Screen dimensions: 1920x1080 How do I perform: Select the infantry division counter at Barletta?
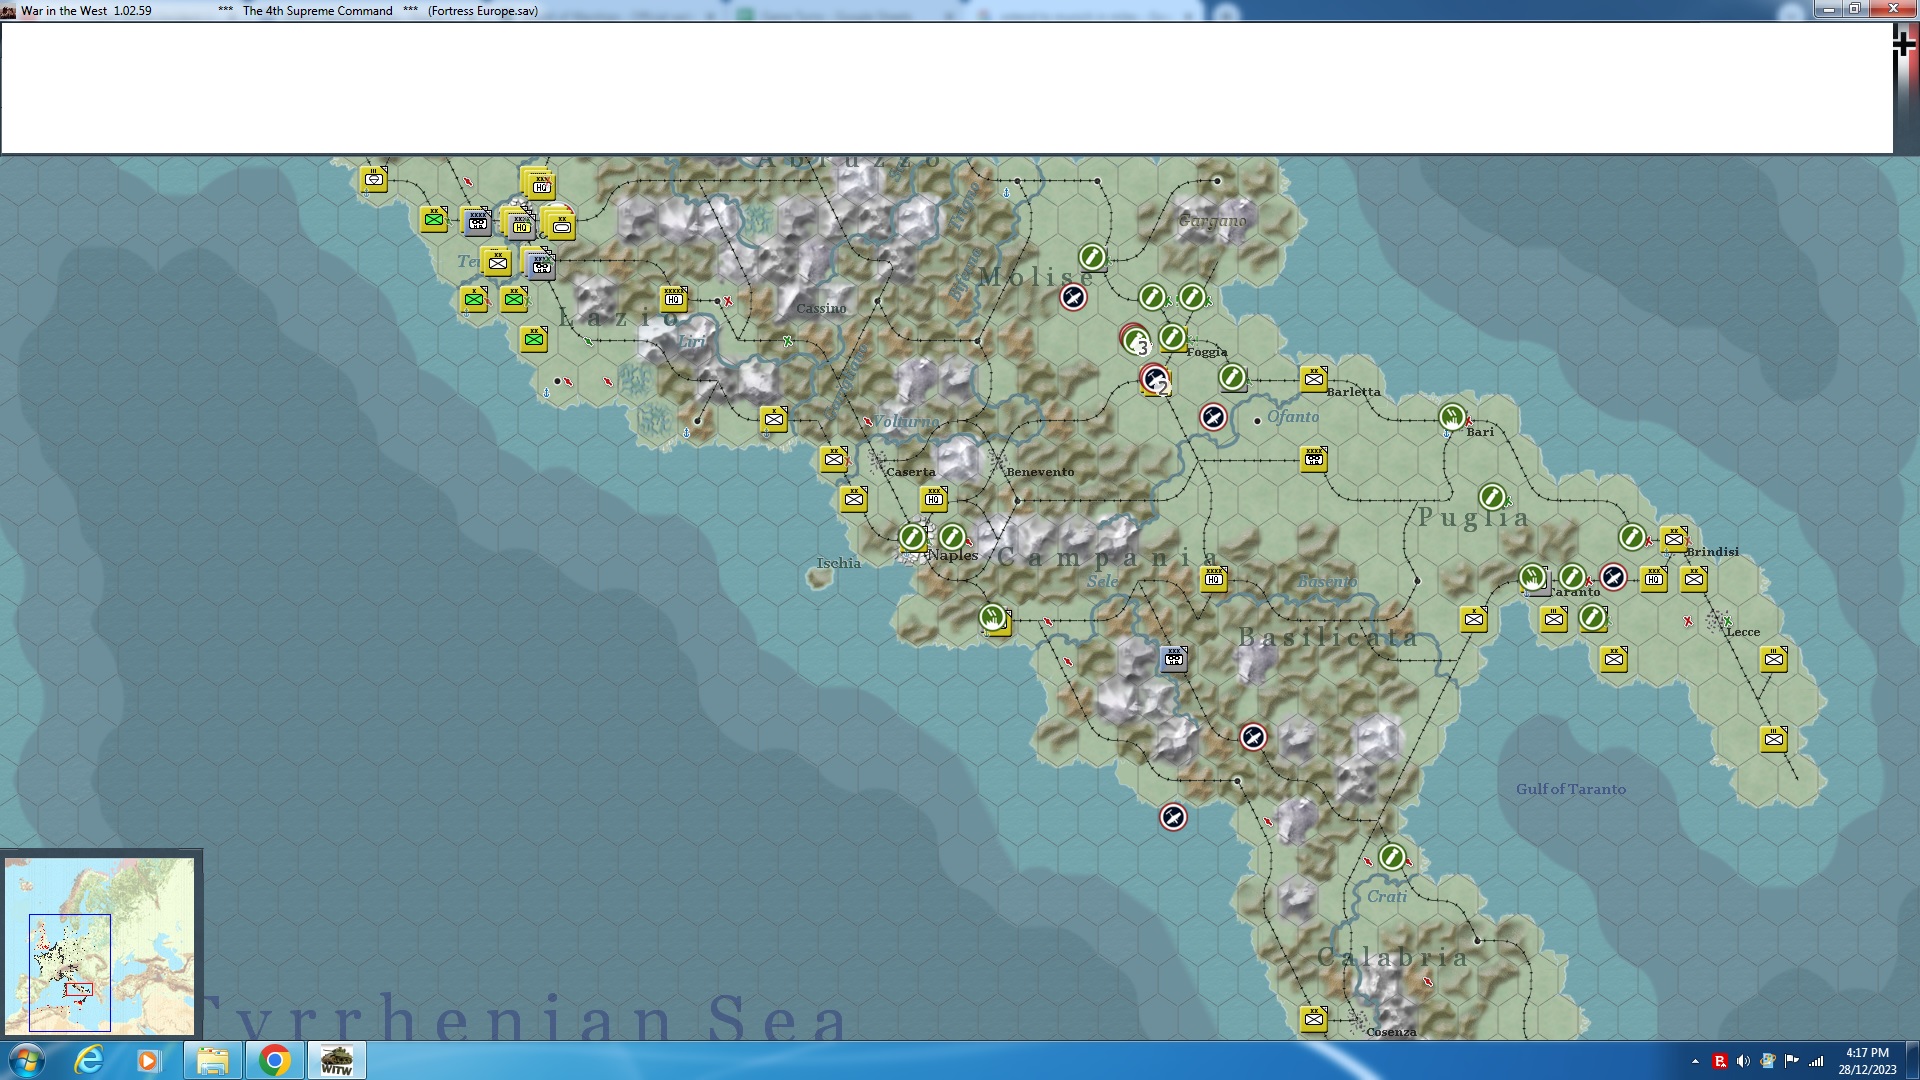[1313, 378]
